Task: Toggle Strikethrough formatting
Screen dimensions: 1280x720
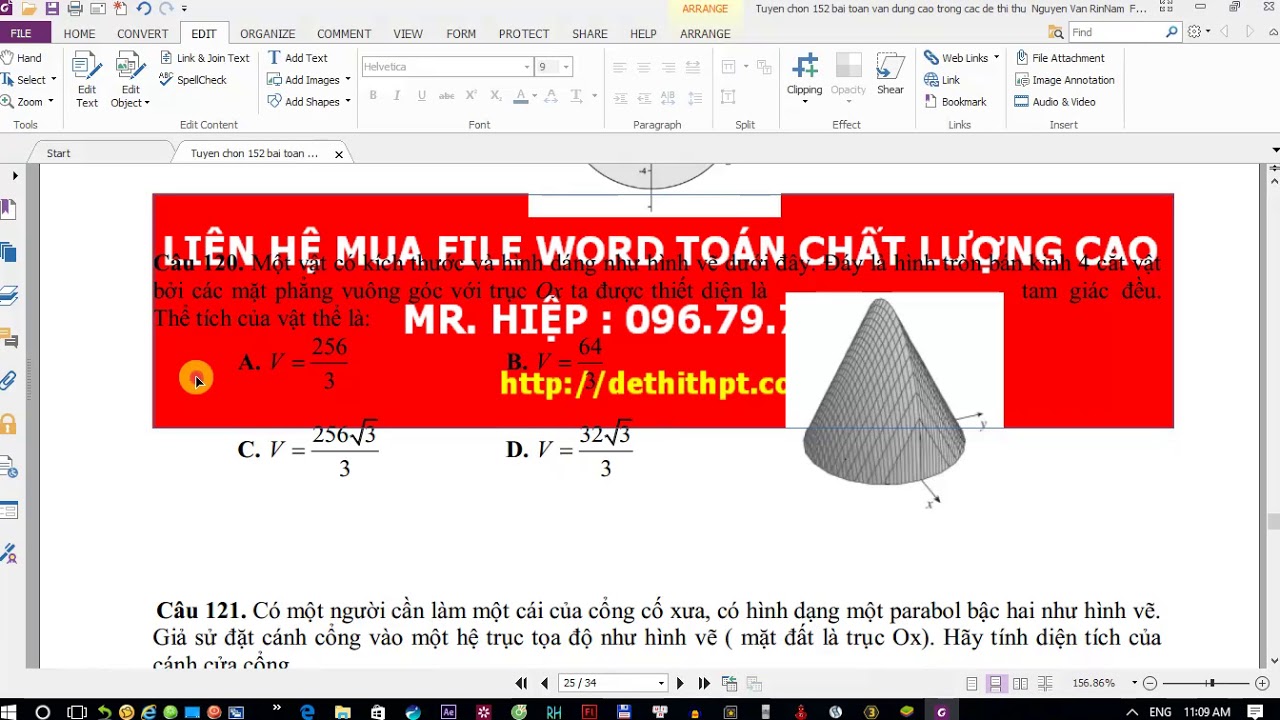Action: [446, 96]
